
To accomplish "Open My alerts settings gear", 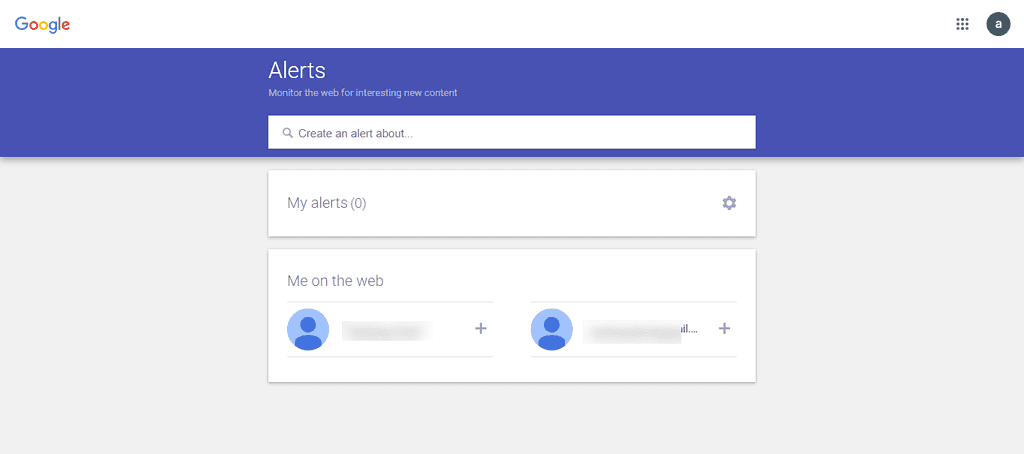I will (x=729, y=203).
